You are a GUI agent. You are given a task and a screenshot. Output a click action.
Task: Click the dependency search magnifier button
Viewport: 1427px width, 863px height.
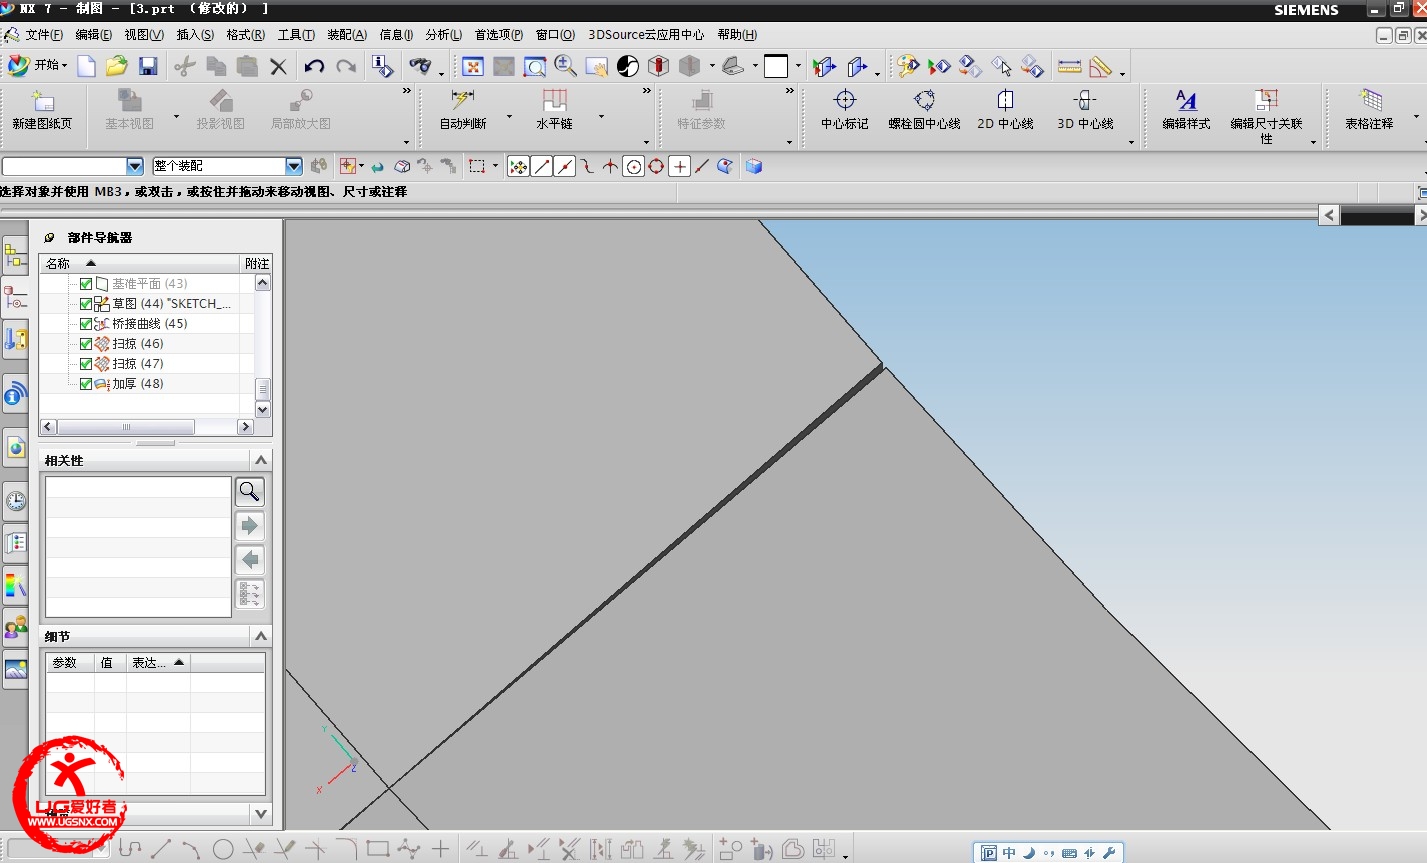click(x=250, y=491)
